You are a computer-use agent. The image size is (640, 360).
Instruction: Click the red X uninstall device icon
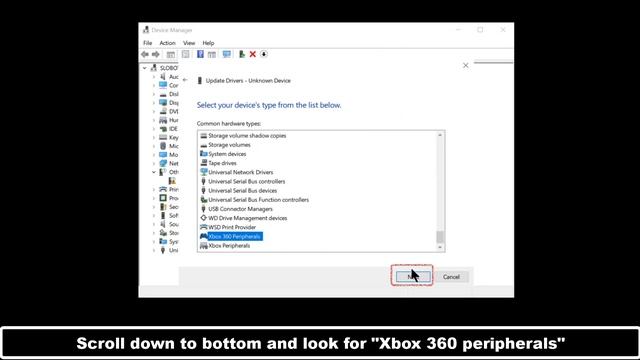point(253,54)
